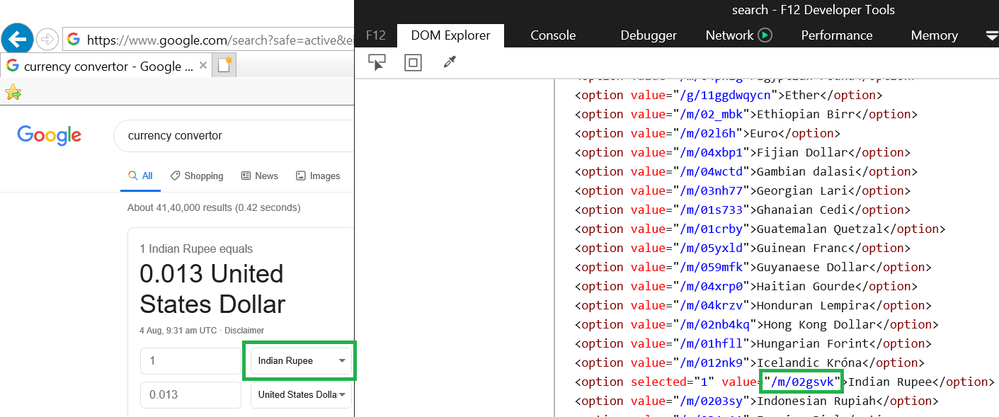The width and height of the screenshot is (999, 417).
Task: Select the Ether option line
Action: [728, 95]
